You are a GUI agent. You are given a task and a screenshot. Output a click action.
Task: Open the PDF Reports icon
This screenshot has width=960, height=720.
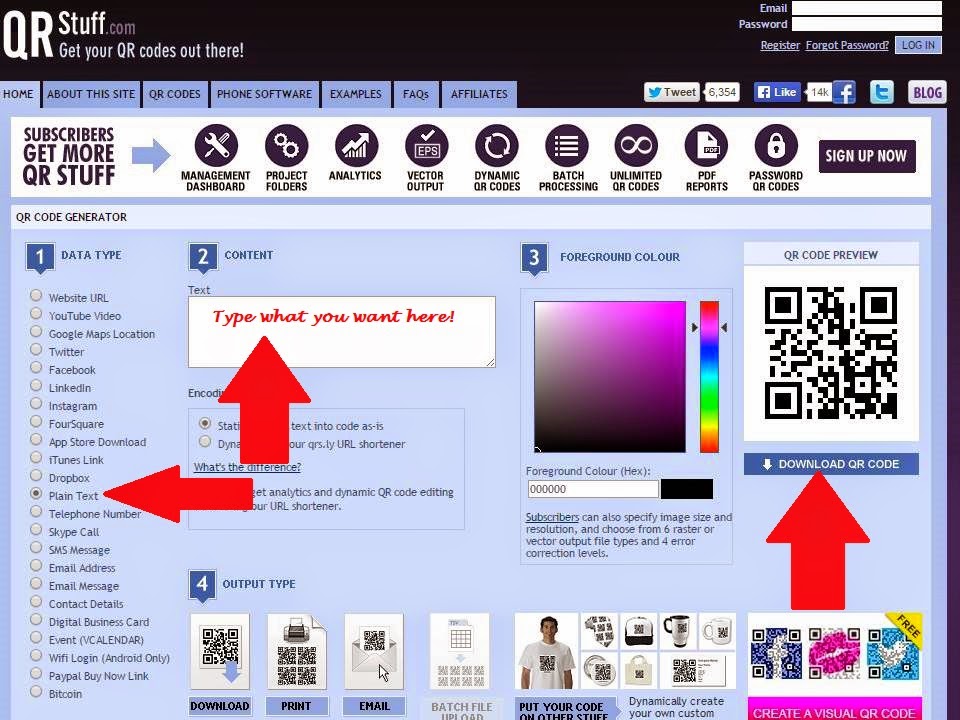click(706, 146)
